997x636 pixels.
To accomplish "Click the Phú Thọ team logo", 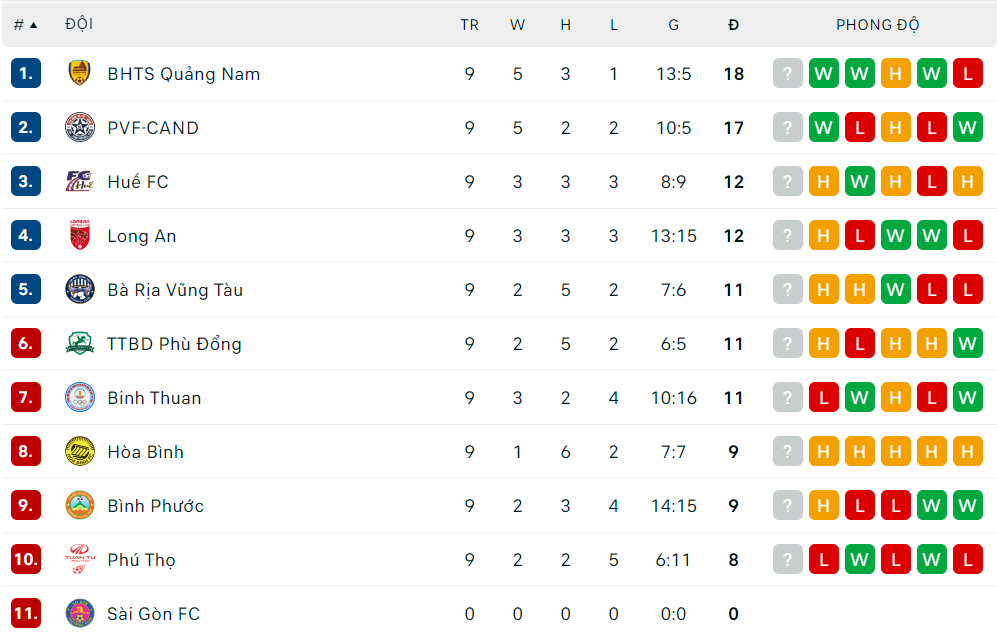I will pos(79,560).
